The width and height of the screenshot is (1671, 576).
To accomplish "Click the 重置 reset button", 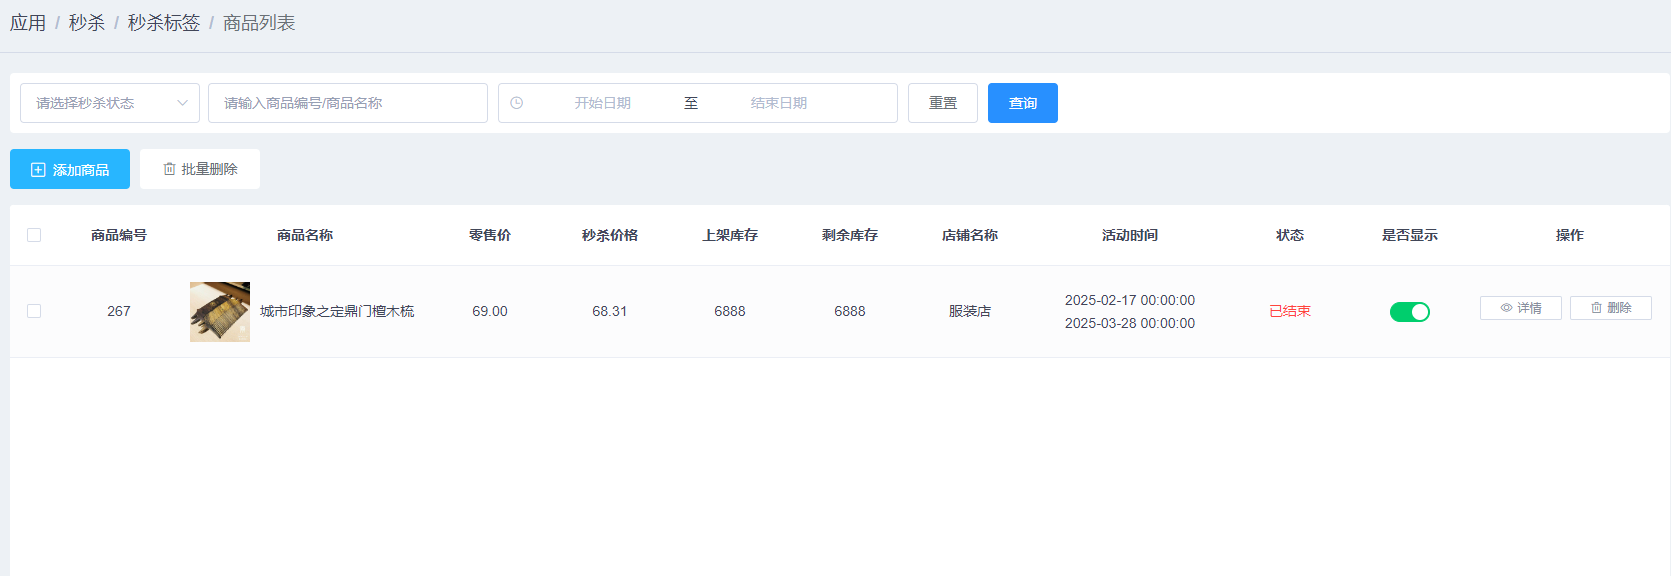I will click(942, 103).
